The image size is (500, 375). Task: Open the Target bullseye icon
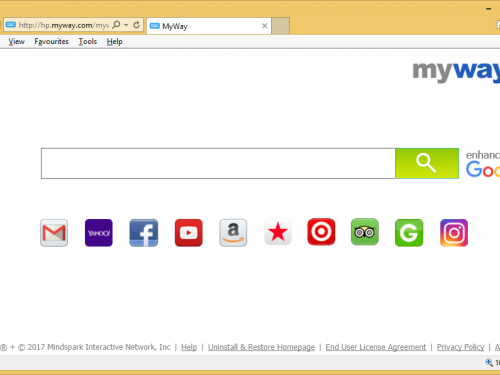pos(321,232)
